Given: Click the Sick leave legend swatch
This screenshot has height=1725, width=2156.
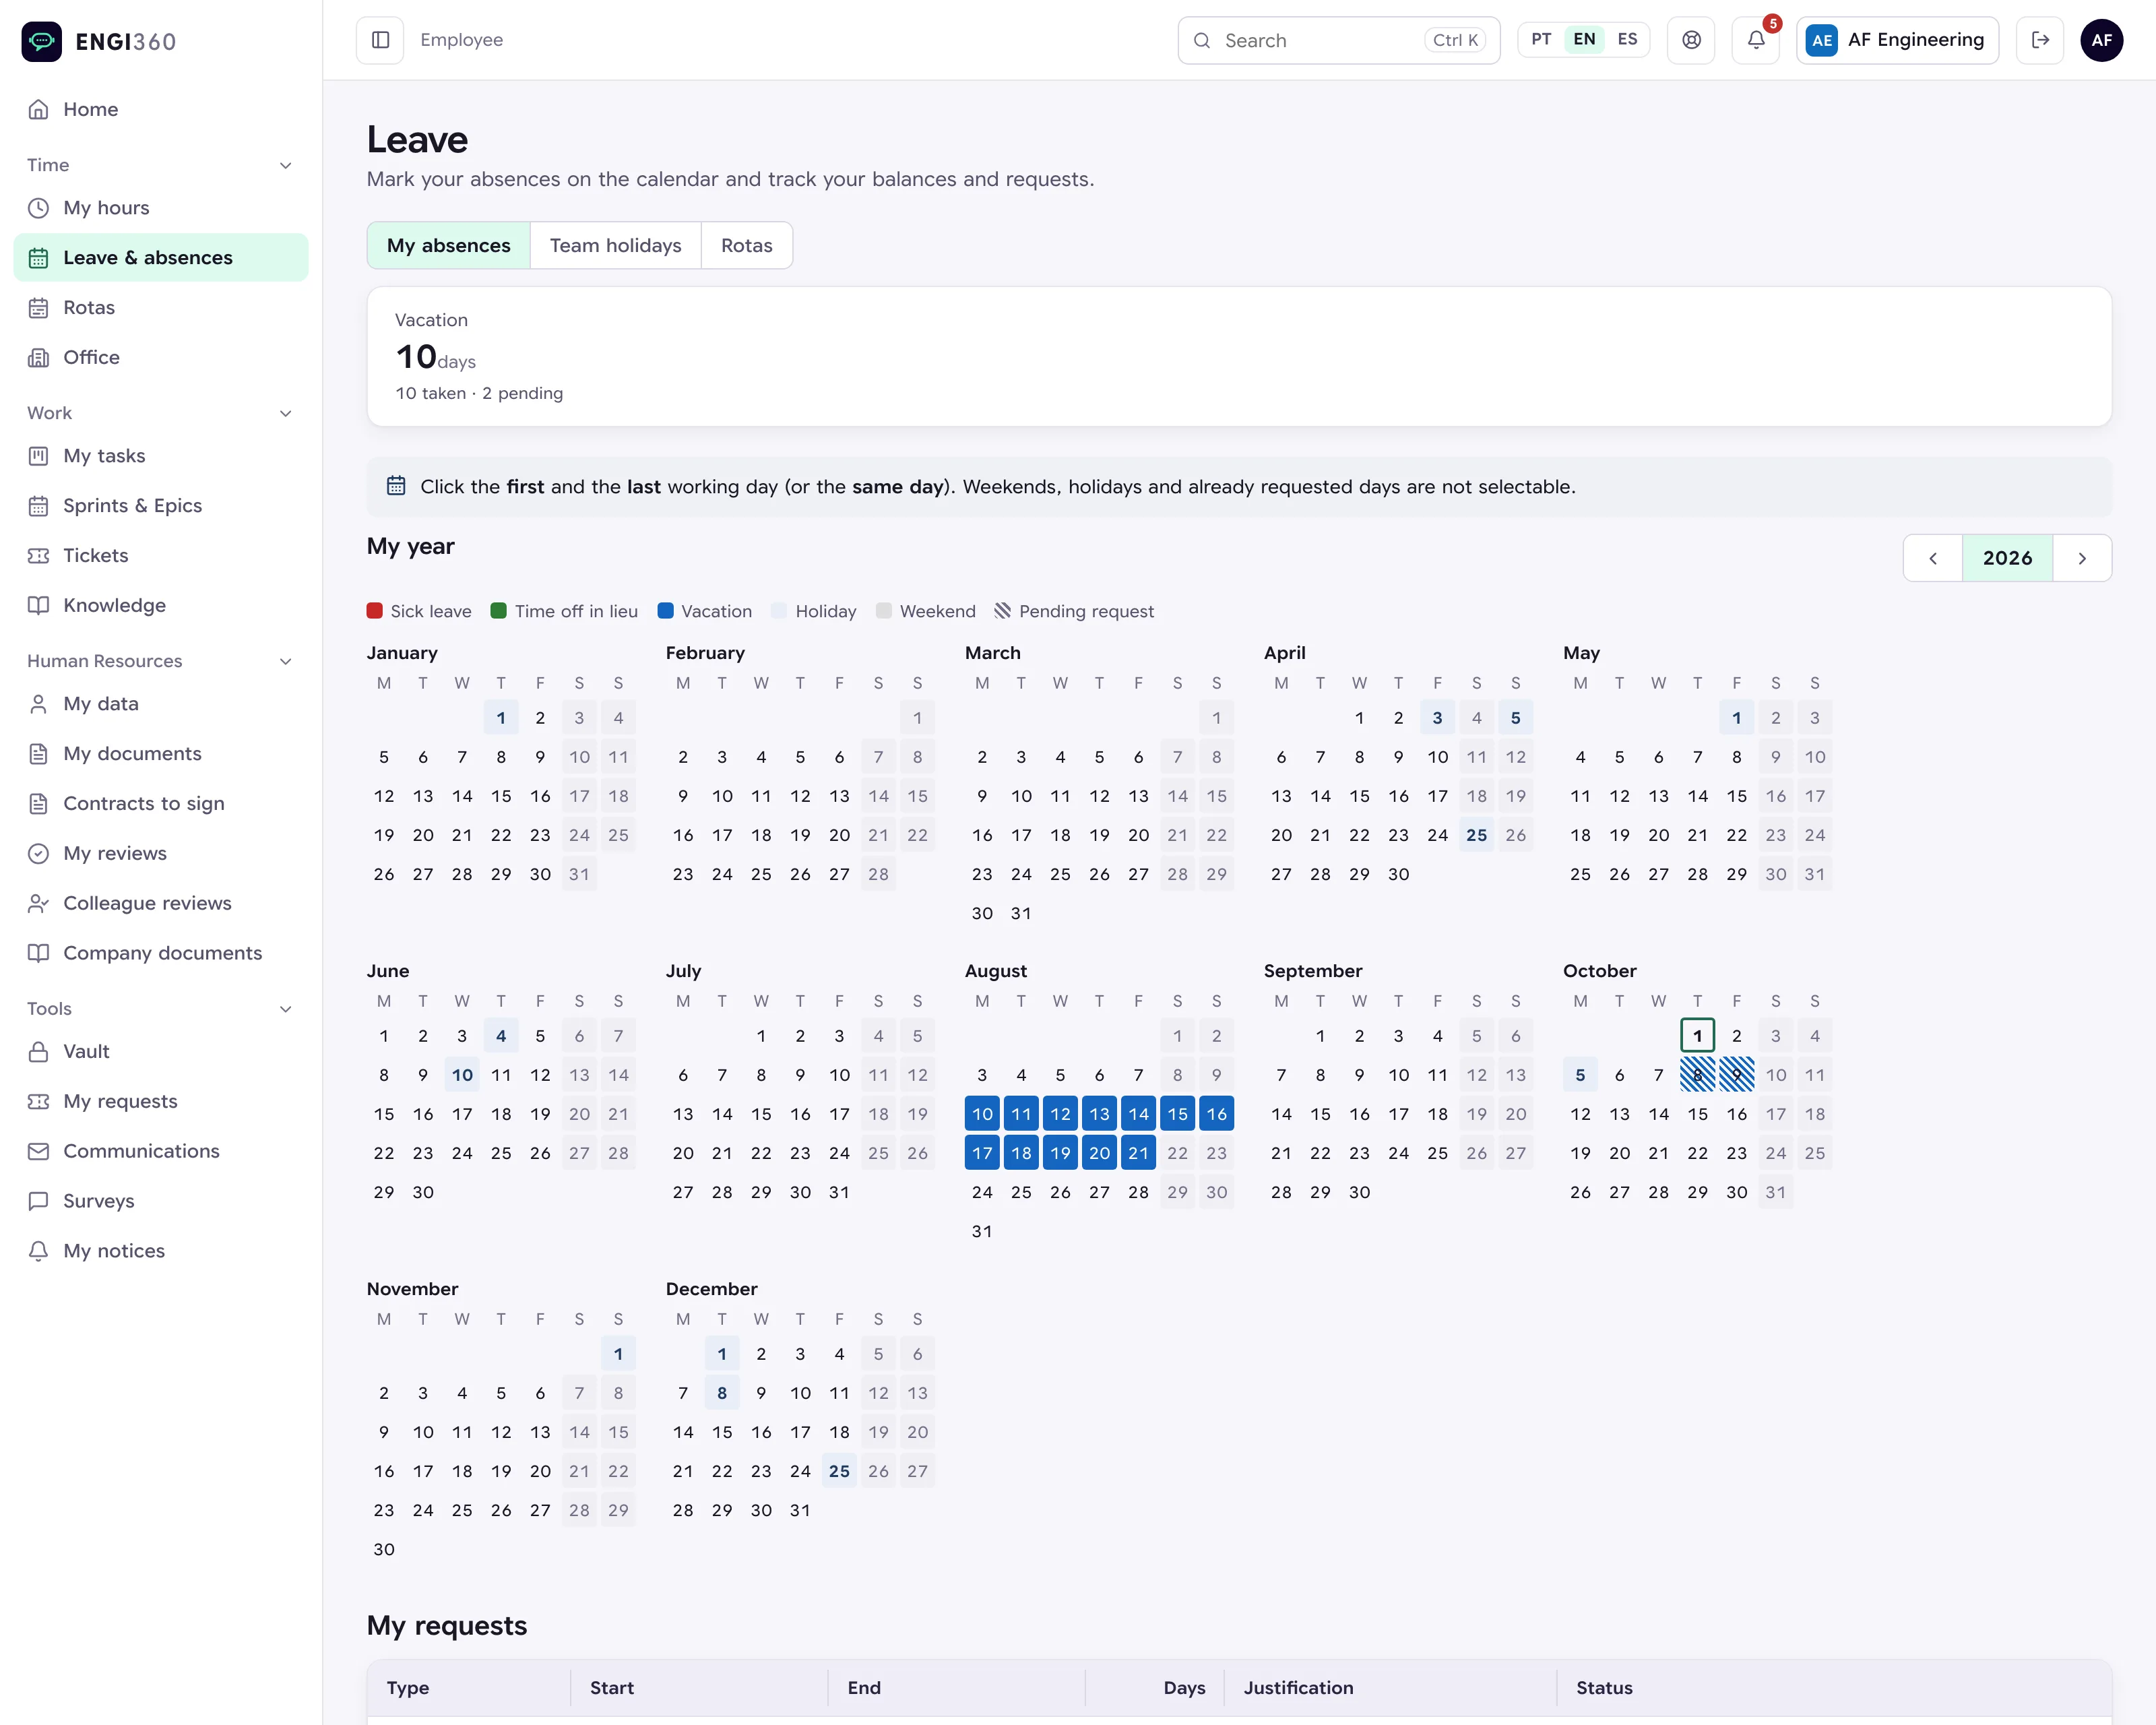Looking at the screenshot, I should point(374,611).
